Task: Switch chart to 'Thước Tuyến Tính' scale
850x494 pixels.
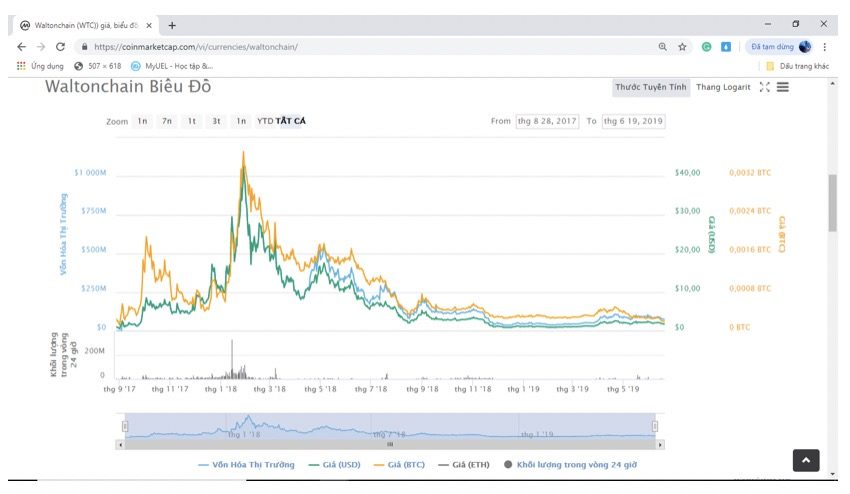Action: point(651,87)
